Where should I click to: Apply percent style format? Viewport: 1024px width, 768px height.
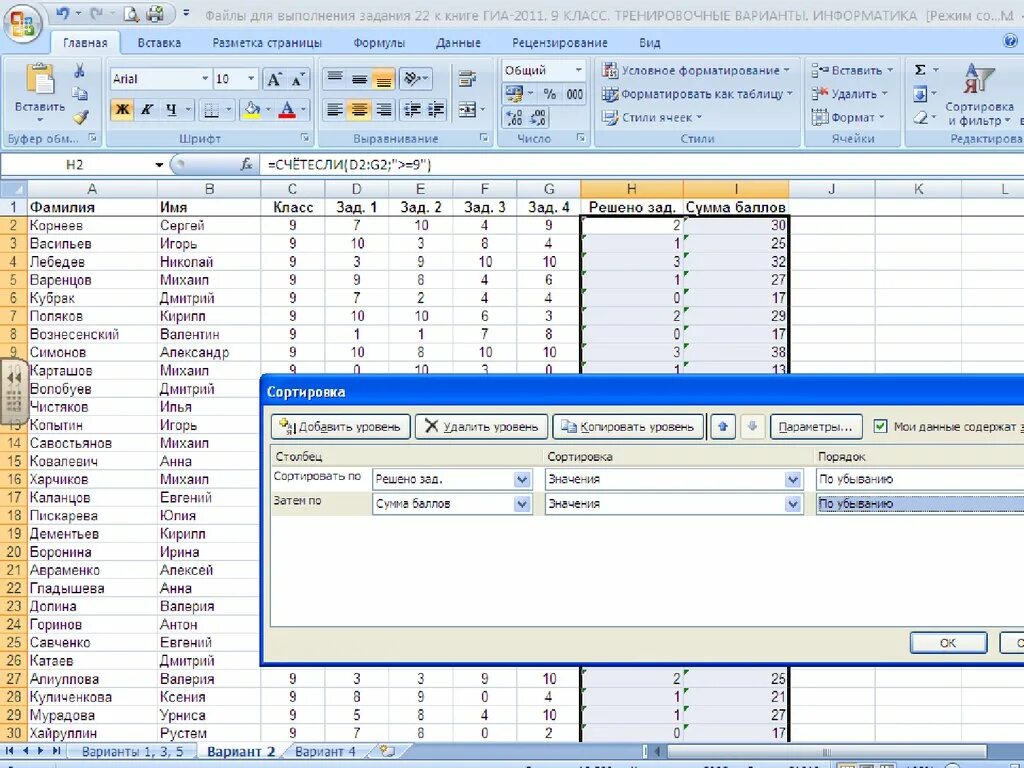(550, 94)
